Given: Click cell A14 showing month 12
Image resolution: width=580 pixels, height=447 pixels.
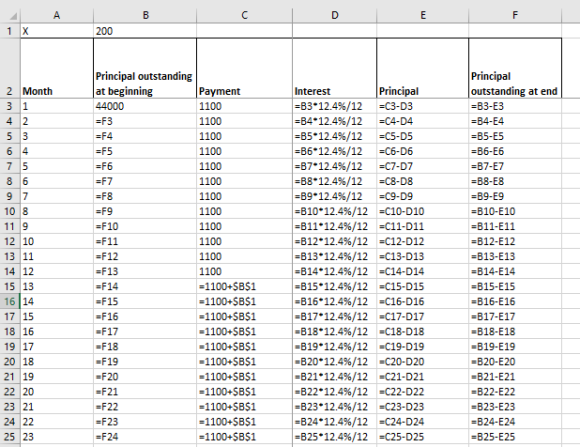Looking at the screenshot, I should pos(57,271).
